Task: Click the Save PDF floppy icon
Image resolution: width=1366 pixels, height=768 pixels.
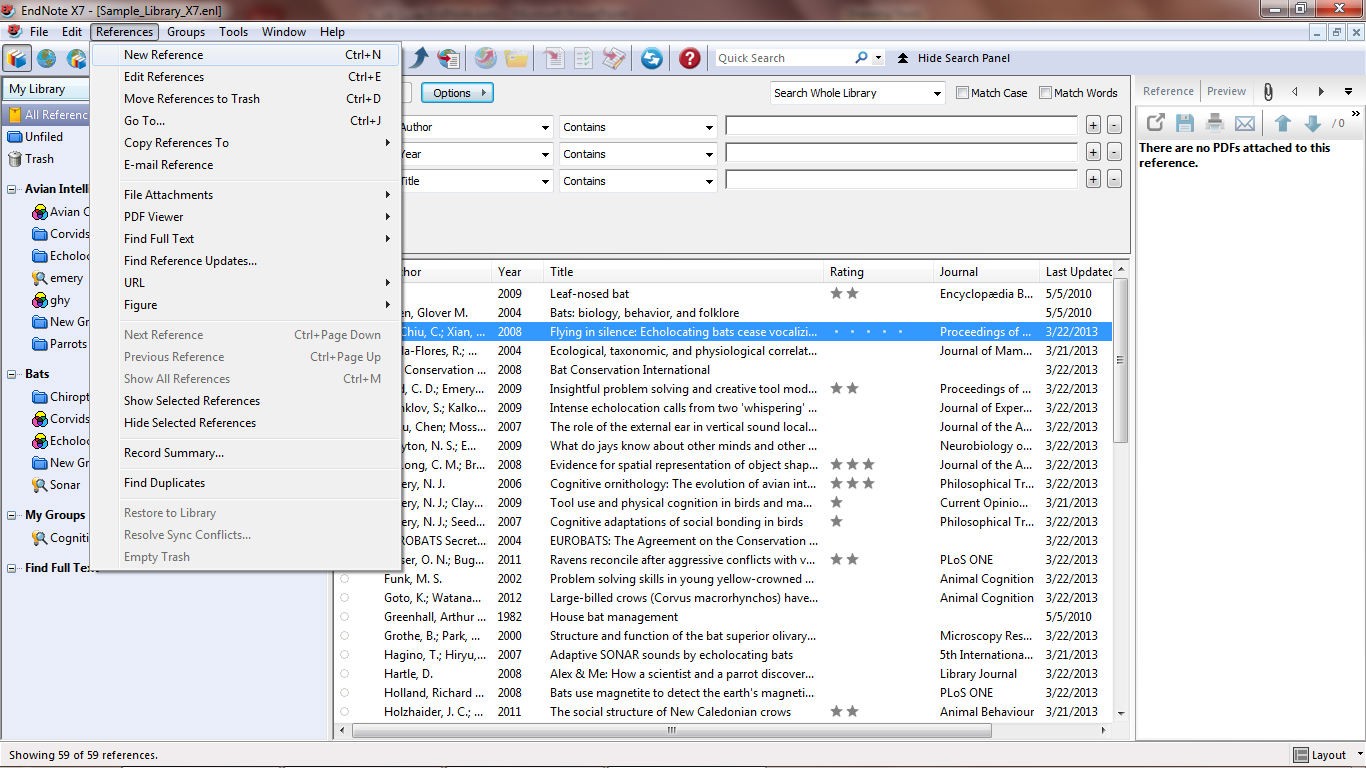Action: [1185, 123]
